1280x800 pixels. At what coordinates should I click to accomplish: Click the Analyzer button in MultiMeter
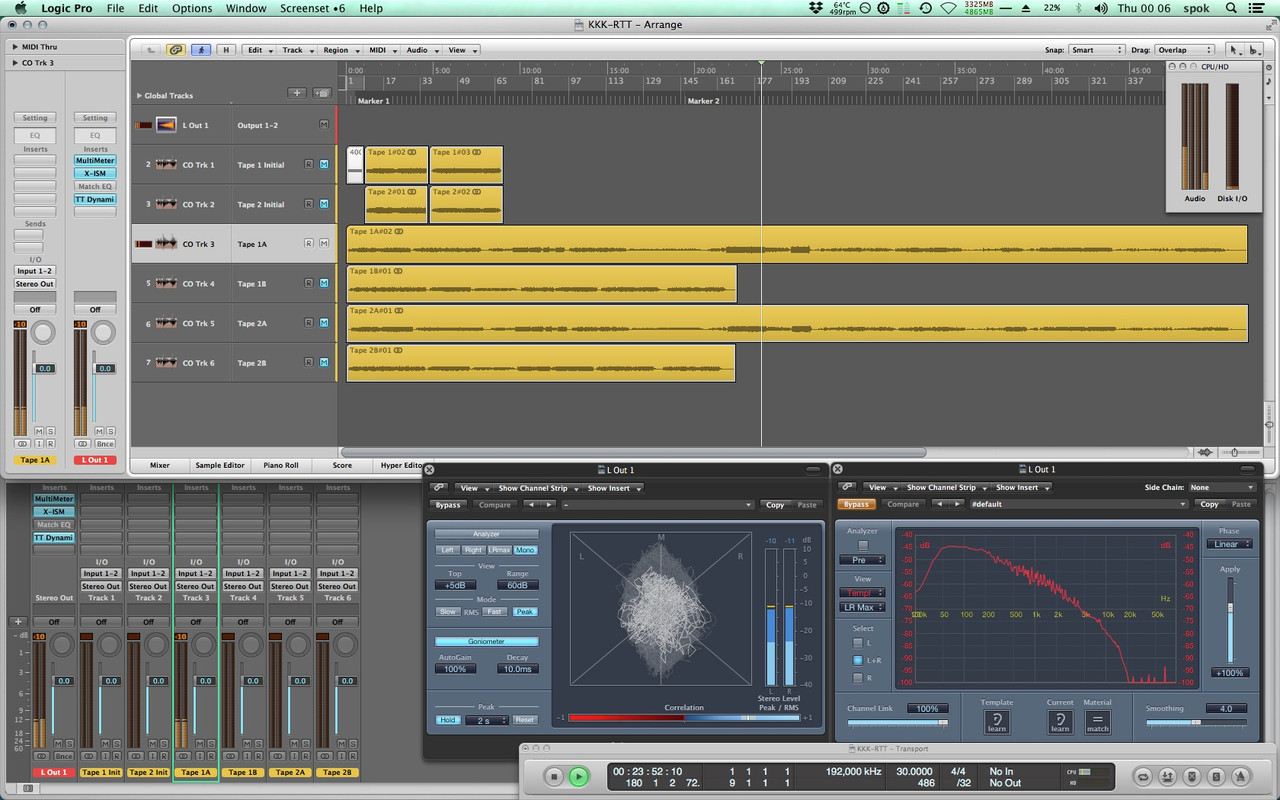pos(487,534)
